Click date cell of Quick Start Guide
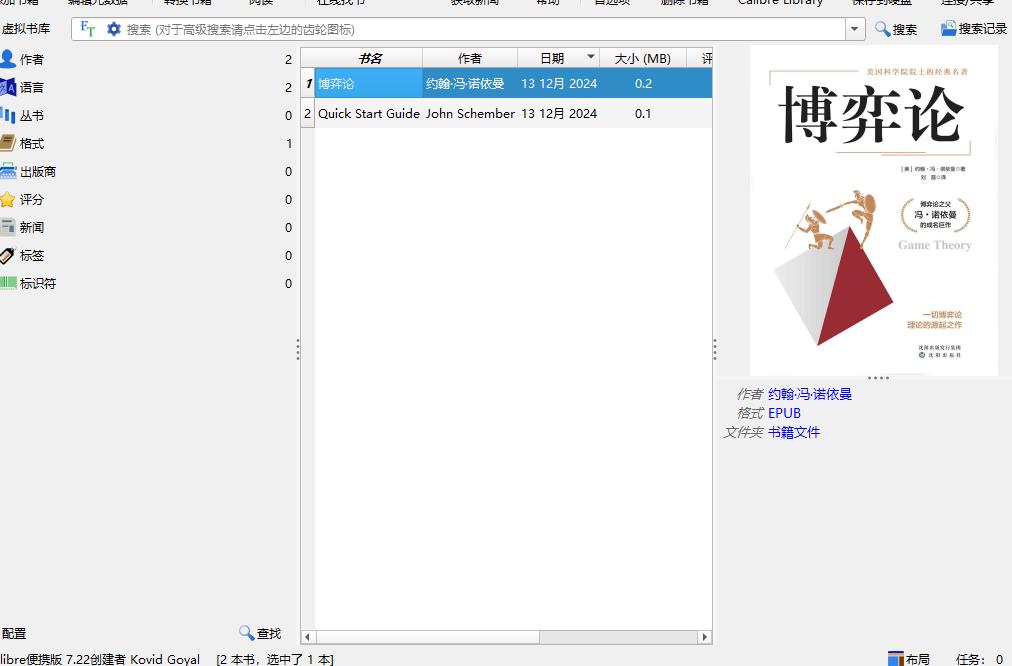The width and height of the screenshot is (1012, 666). [x=559, y=114]
